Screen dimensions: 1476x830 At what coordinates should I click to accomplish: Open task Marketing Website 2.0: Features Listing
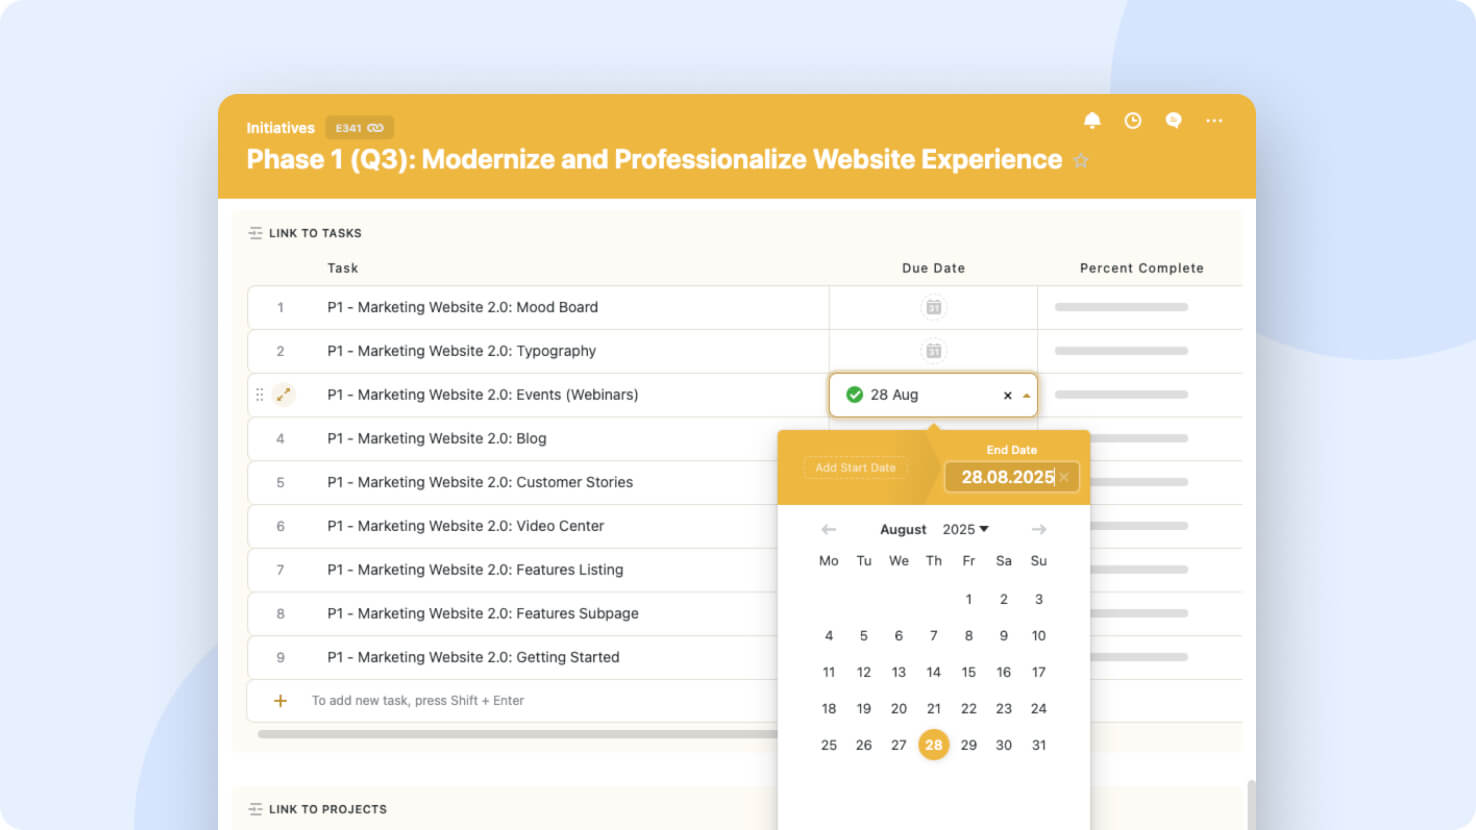pos(475,570)
